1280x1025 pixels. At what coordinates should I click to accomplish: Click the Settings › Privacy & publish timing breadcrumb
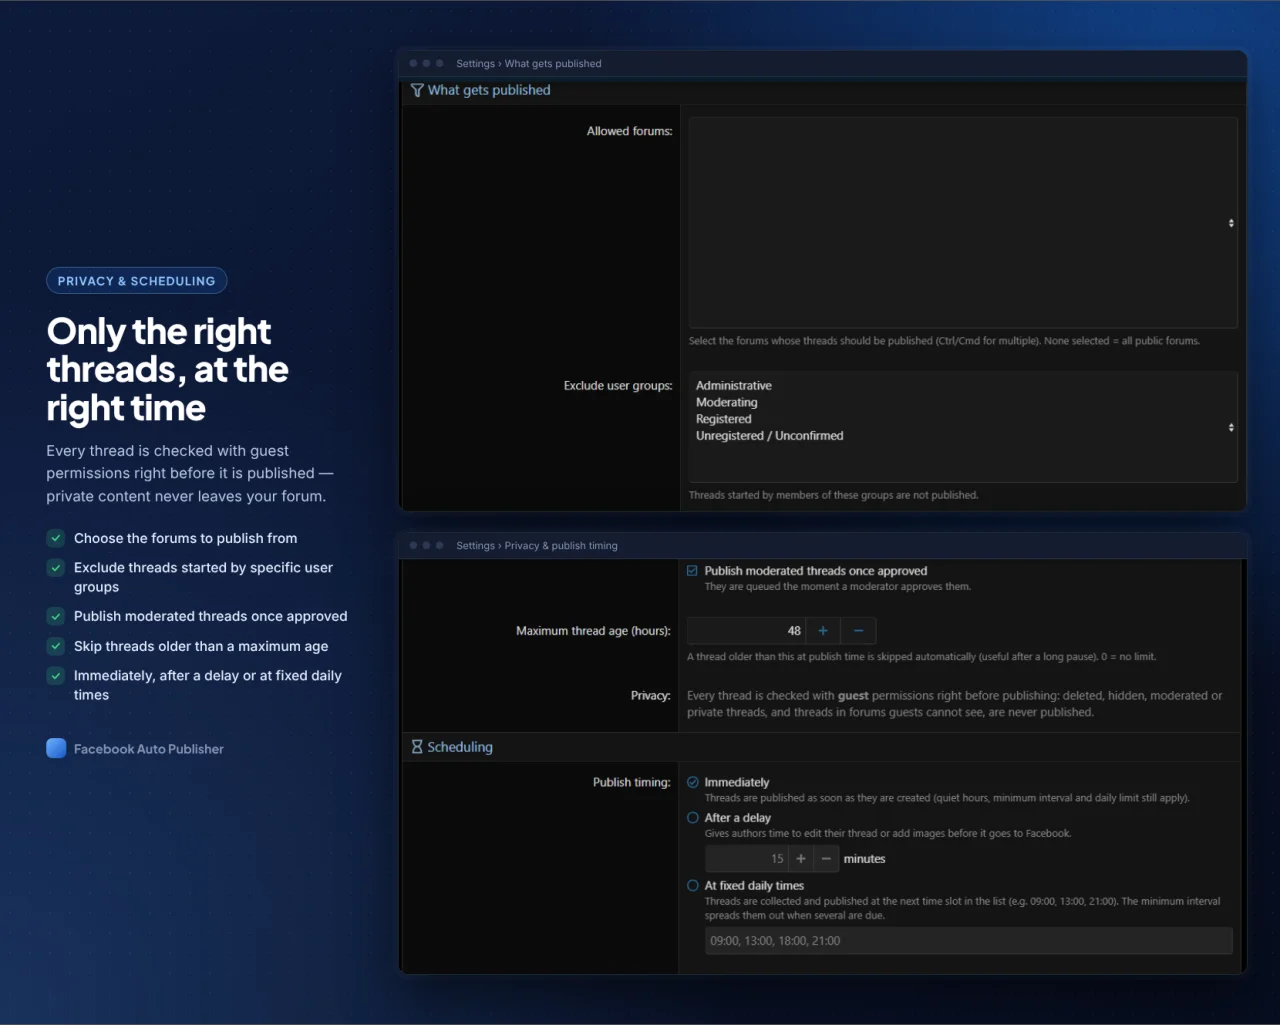point(537,546)
